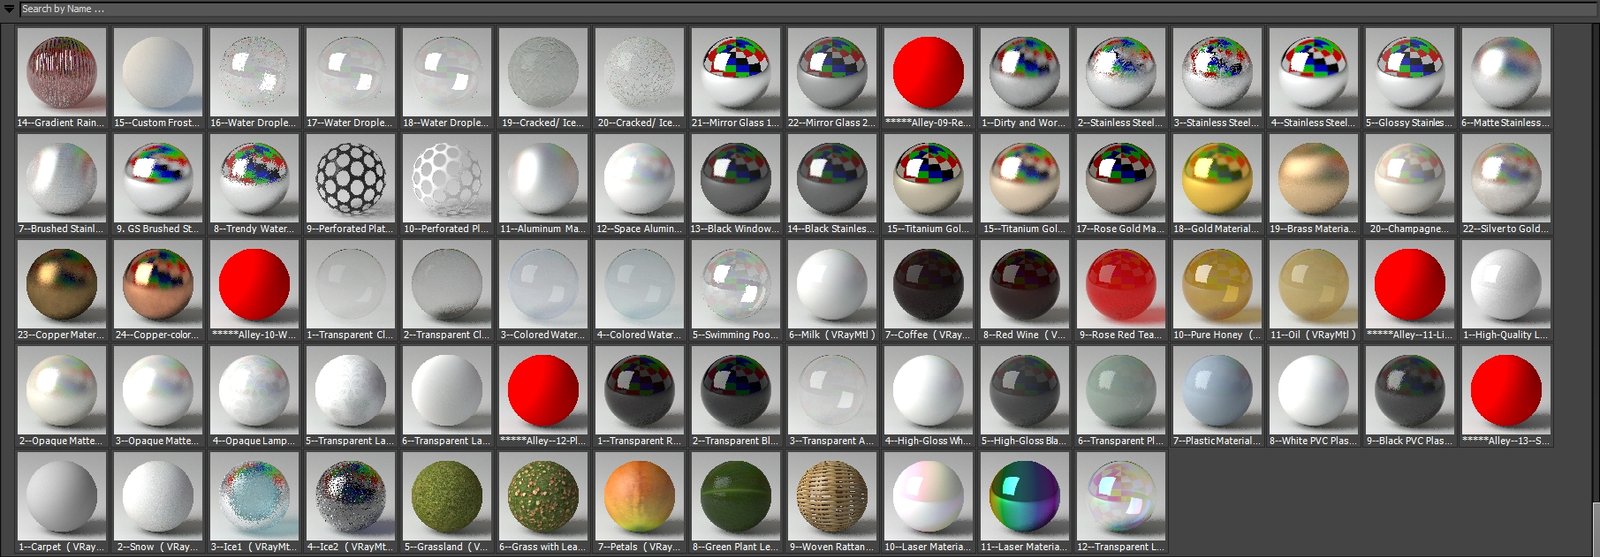Select the 9--Woven Rattan material
1600x557 pixels.
[x=832, y=497]
